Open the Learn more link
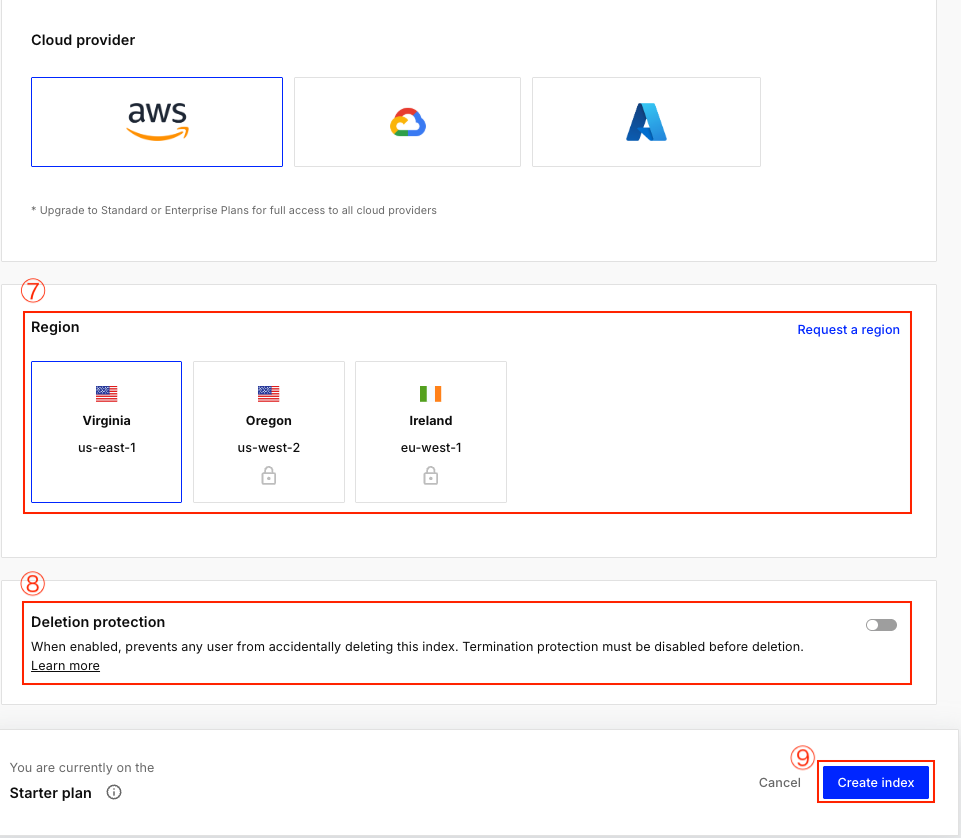Viewport: 961px width, 838px height. coord(65,666)
